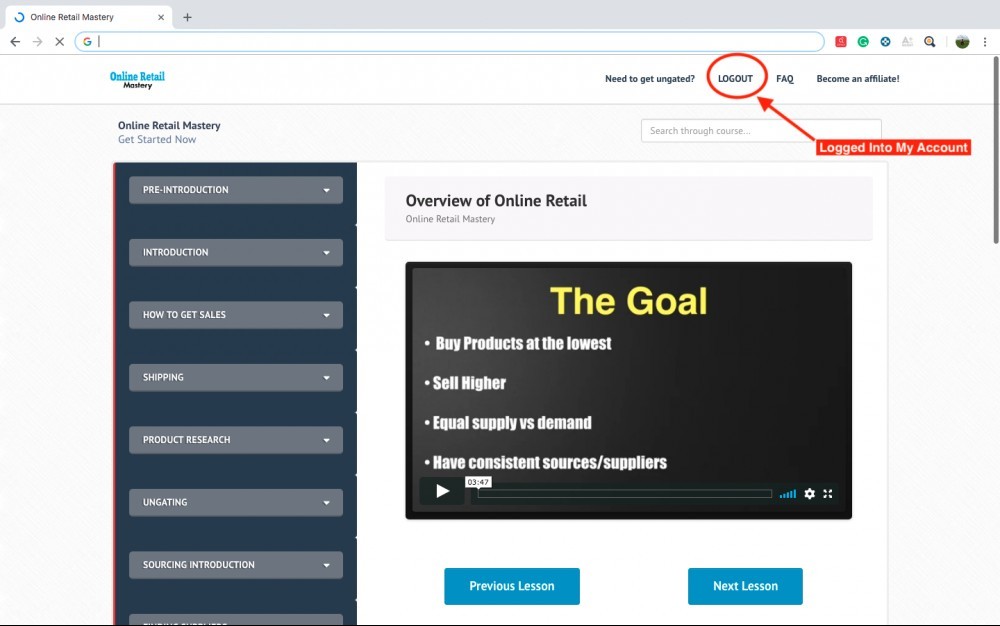
Task: Open the green Grammarly extension icon
Action: click(x=863, y=41)
